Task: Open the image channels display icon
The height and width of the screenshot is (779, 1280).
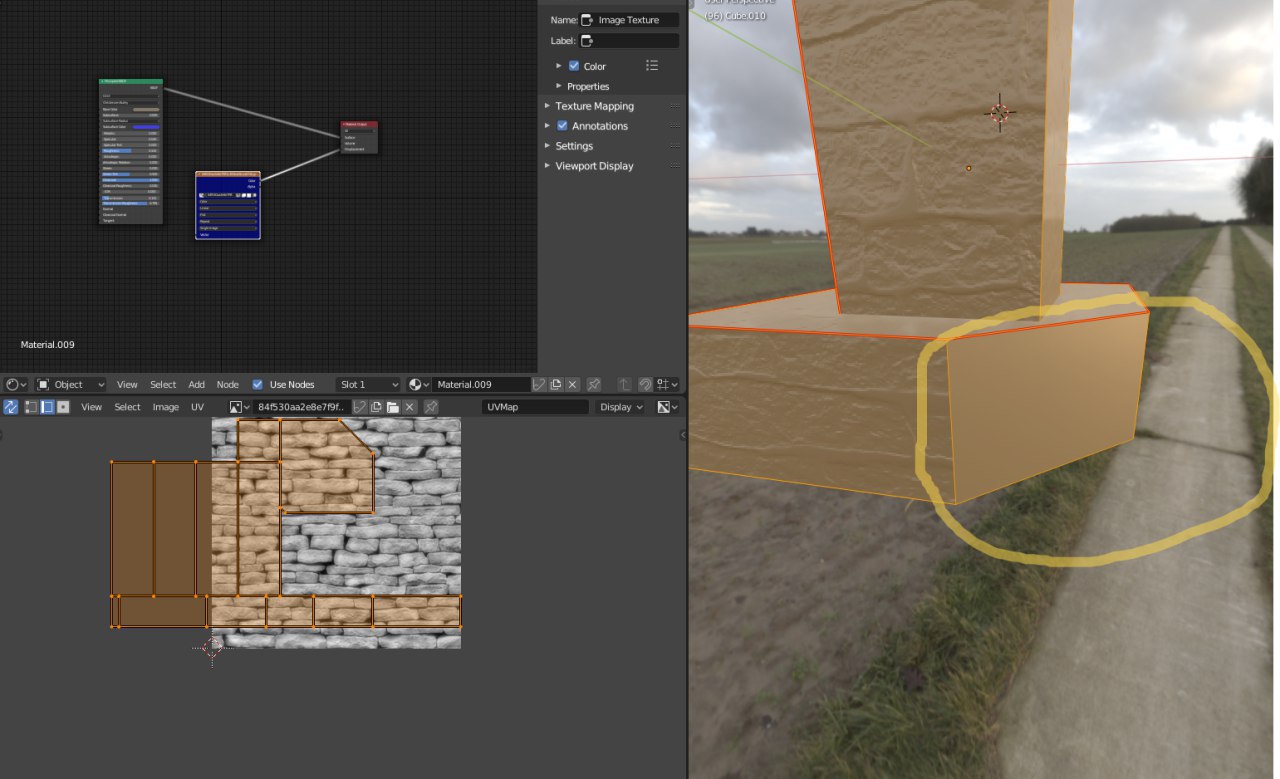Action: click(667, 407)
